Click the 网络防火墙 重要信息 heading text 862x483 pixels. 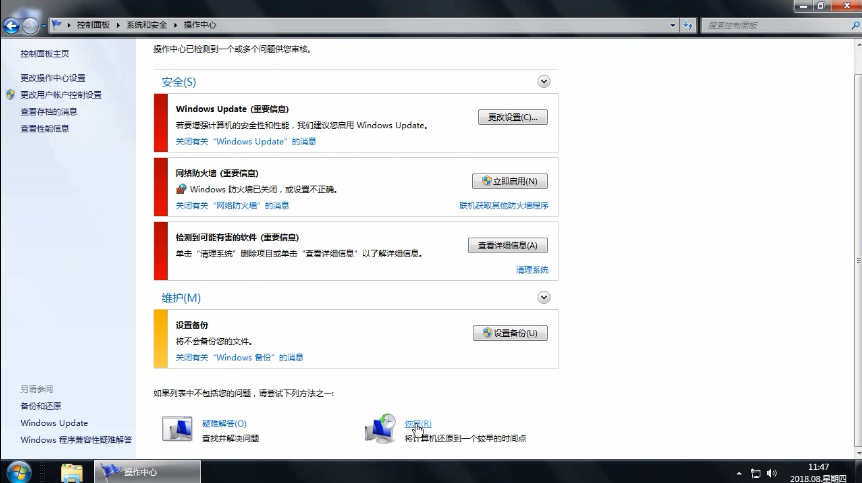tap(217, 173)
